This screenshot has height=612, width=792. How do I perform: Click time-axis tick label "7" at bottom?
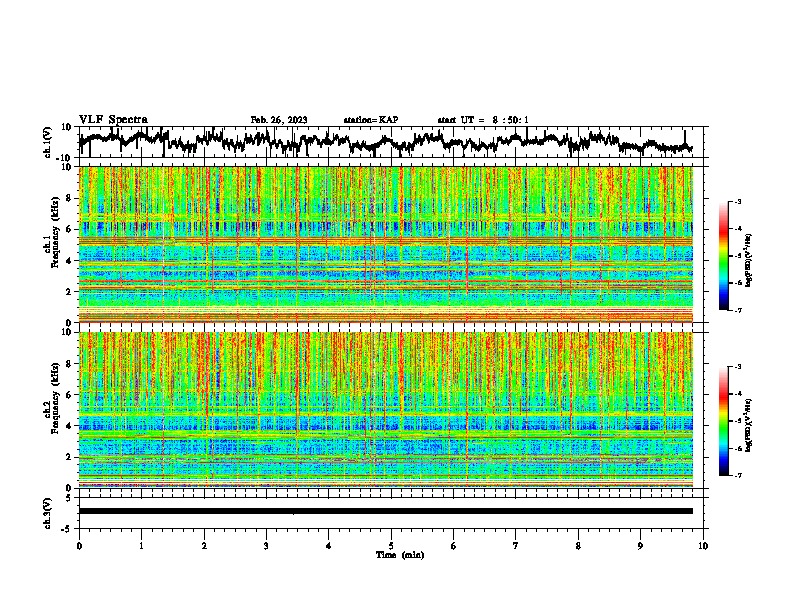click(516, 546)
